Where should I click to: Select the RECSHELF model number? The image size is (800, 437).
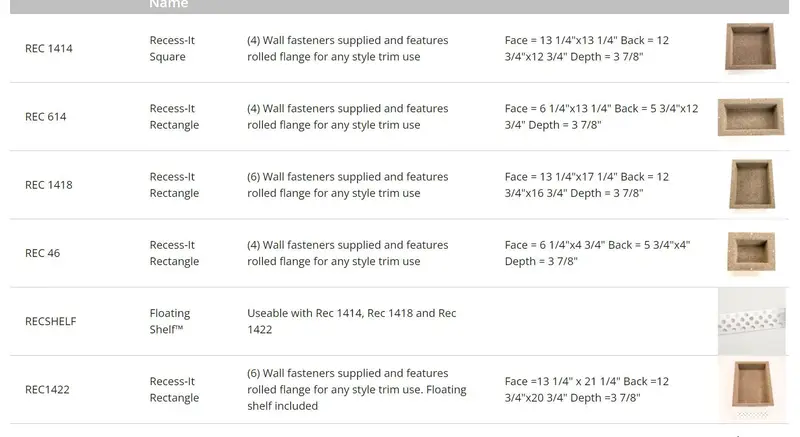[51, 322]
